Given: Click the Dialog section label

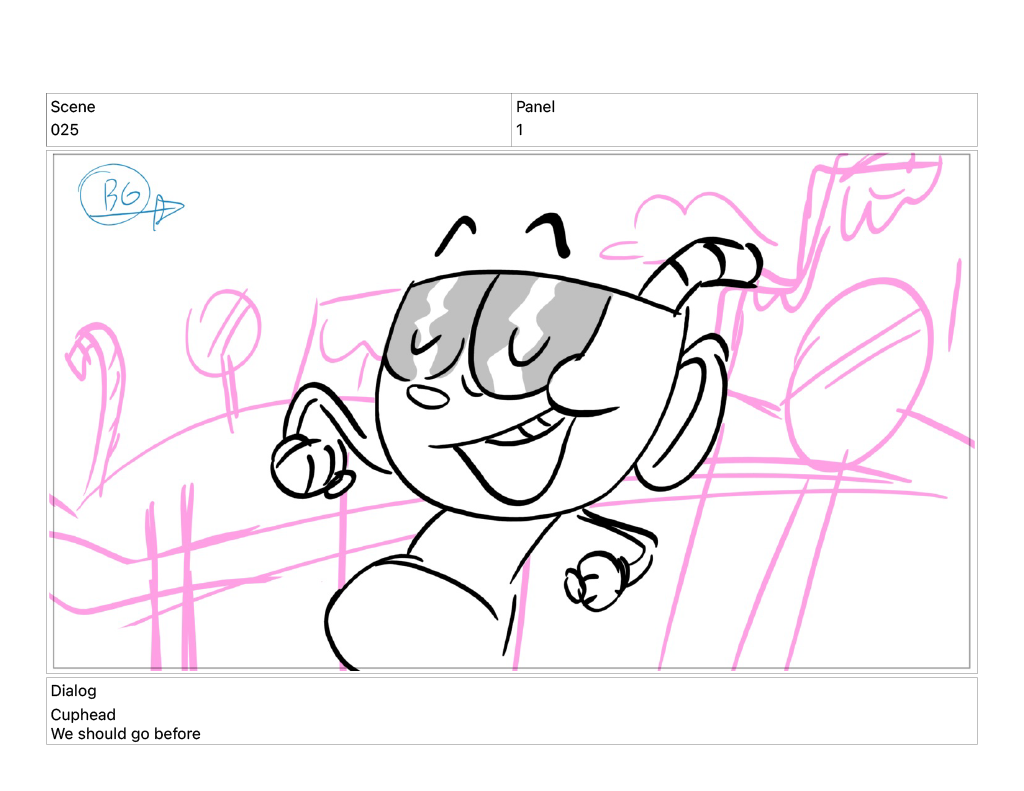Looking at the screenshot, I should click(x=74, y=691).
